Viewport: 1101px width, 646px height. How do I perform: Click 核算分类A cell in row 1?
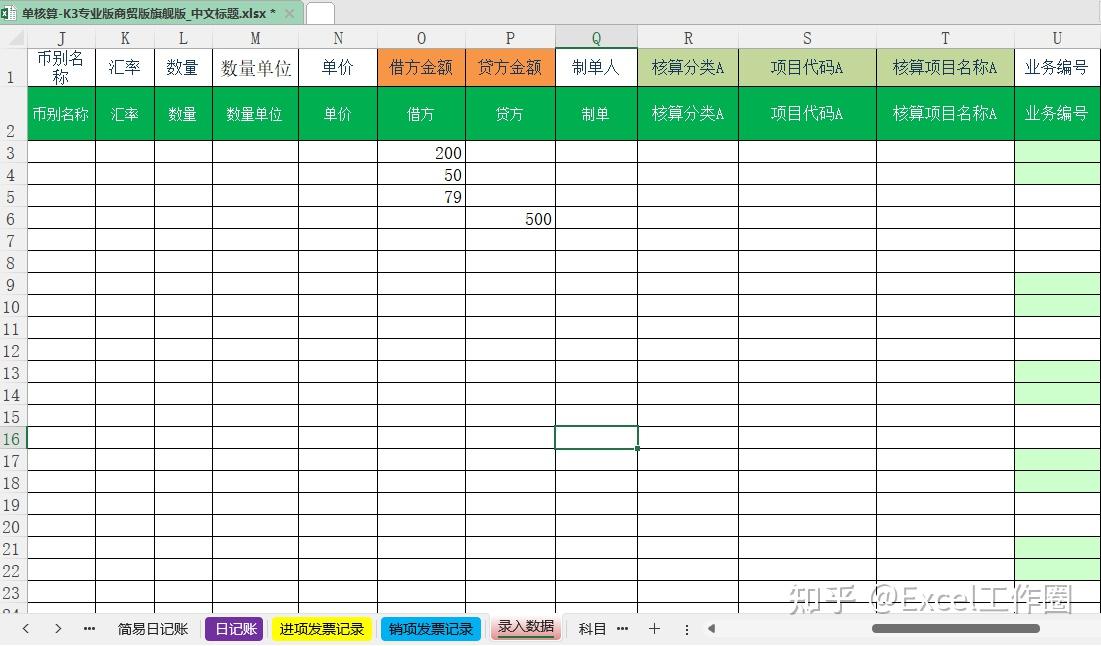[688, 67]
